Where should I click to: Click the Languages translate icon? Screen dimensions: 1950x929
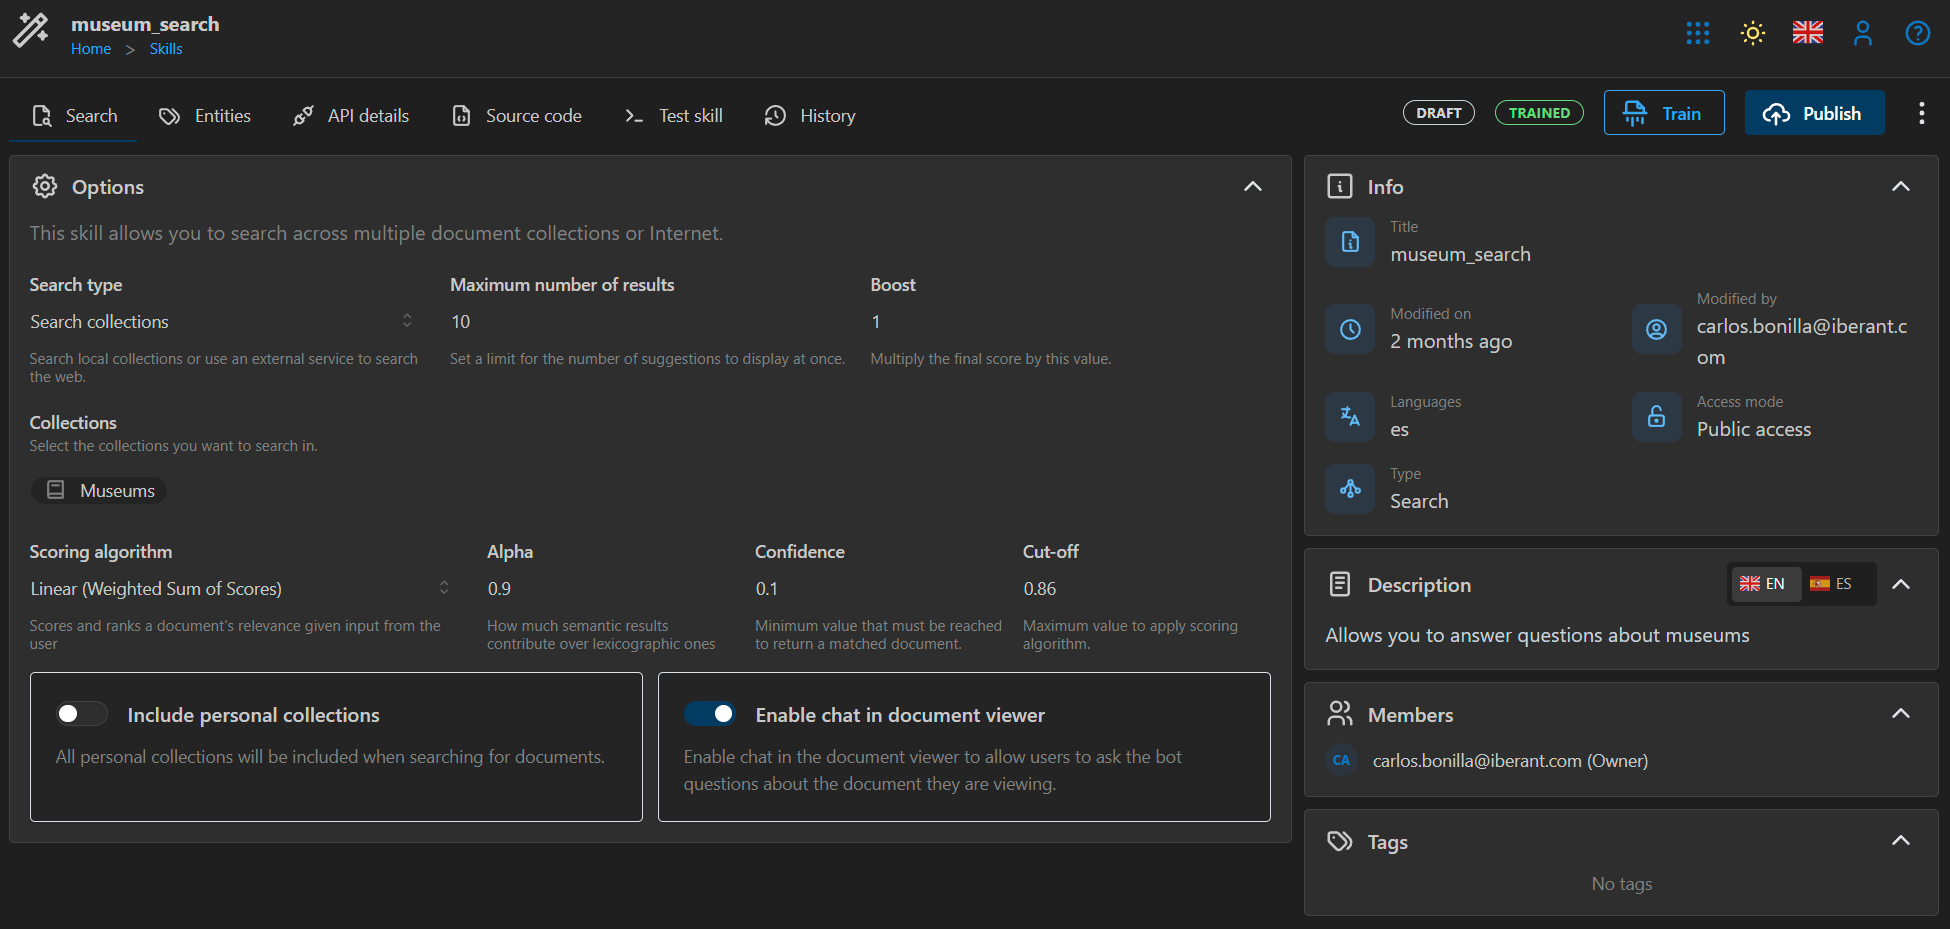click(1350, 417)
